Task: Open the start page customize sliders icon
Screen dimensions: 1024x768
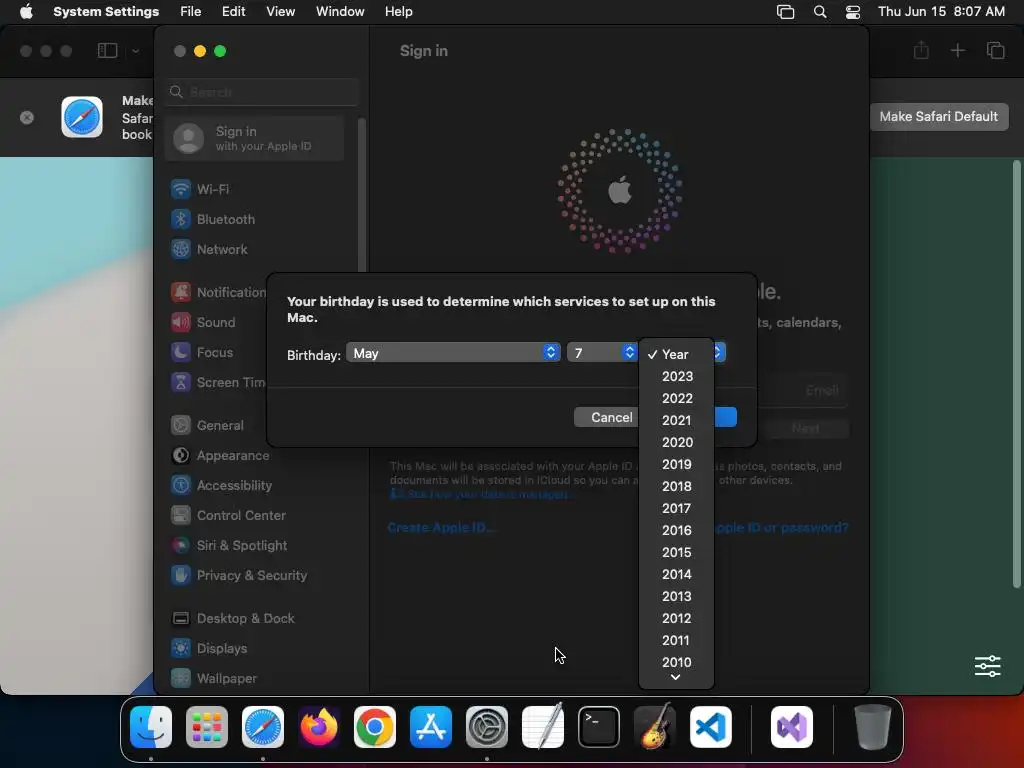Action: click(987, 666)
